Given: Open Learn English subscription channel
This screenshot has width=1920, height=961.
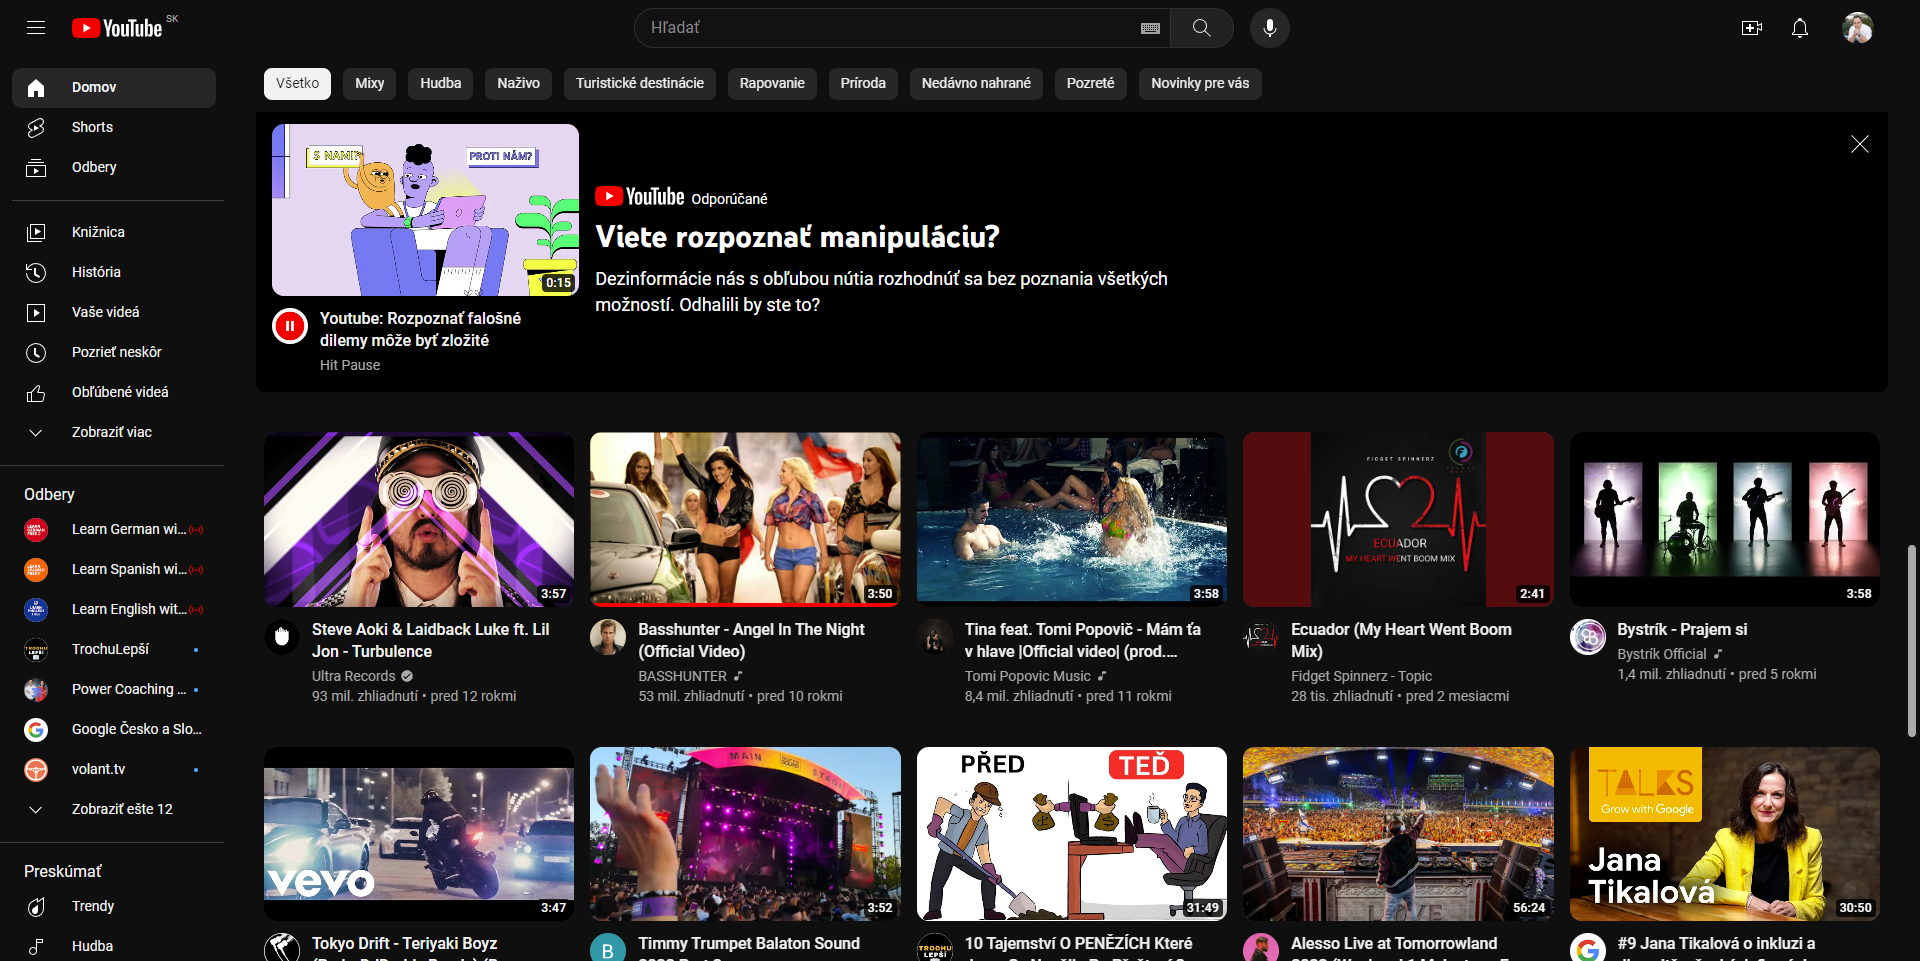Looking at the screenshot, I should point(114,609).
